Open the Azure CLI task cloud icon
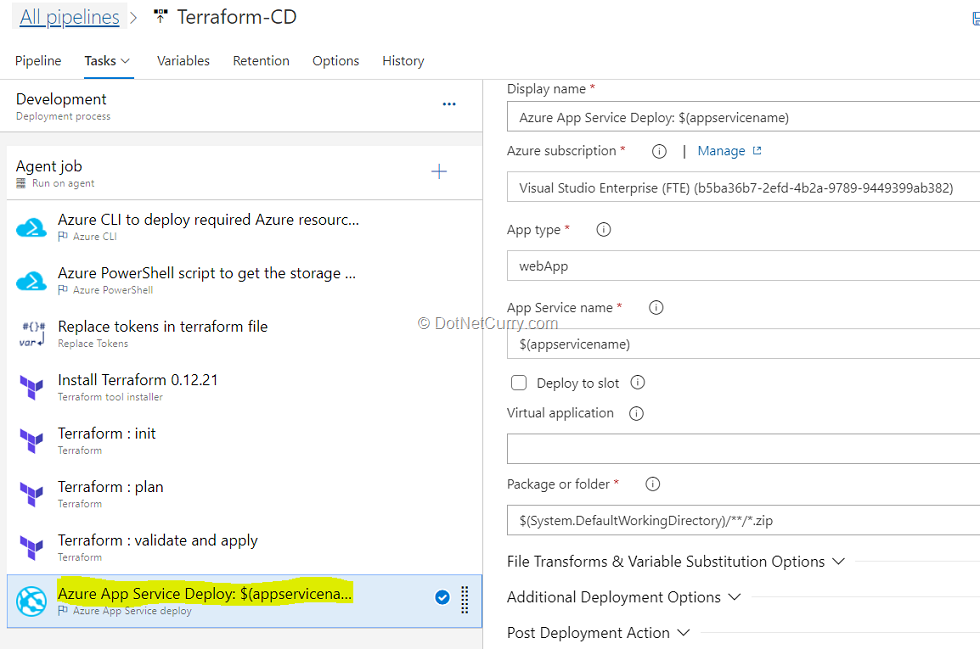The height and width of the screenshot is (649, 980). (31, 228)
